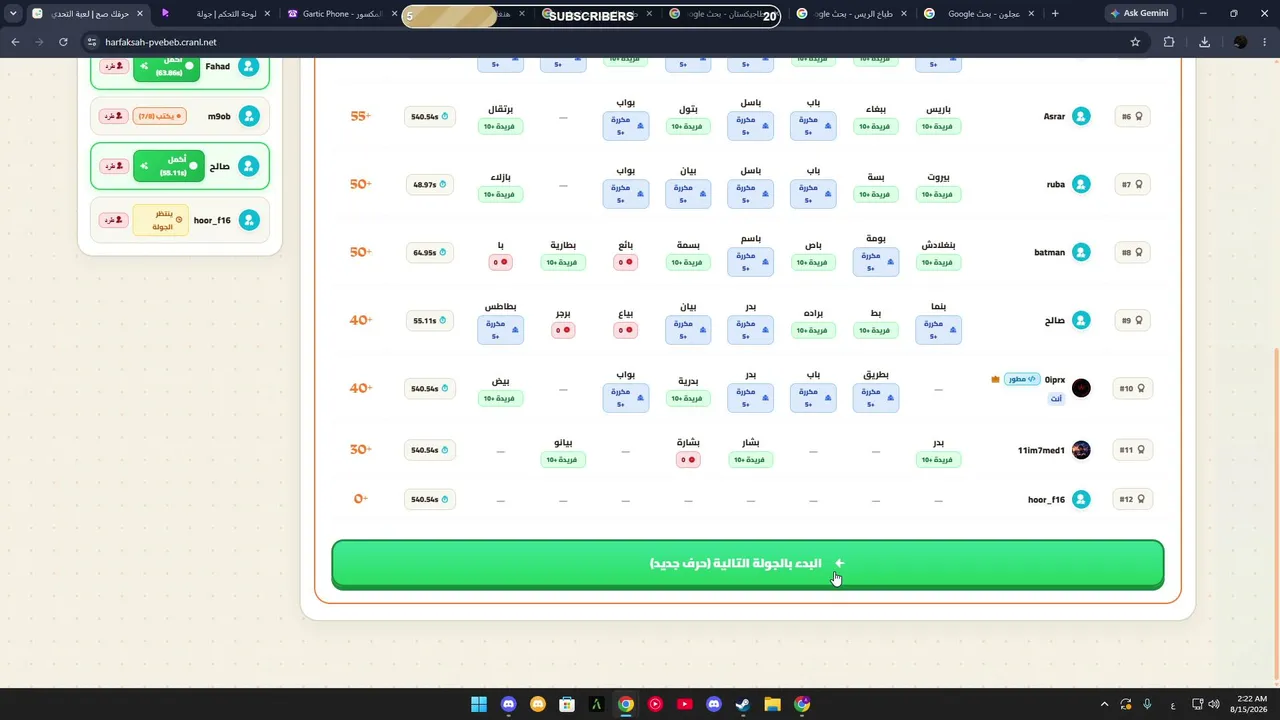Open the Windows Start menu

point(478,704)
